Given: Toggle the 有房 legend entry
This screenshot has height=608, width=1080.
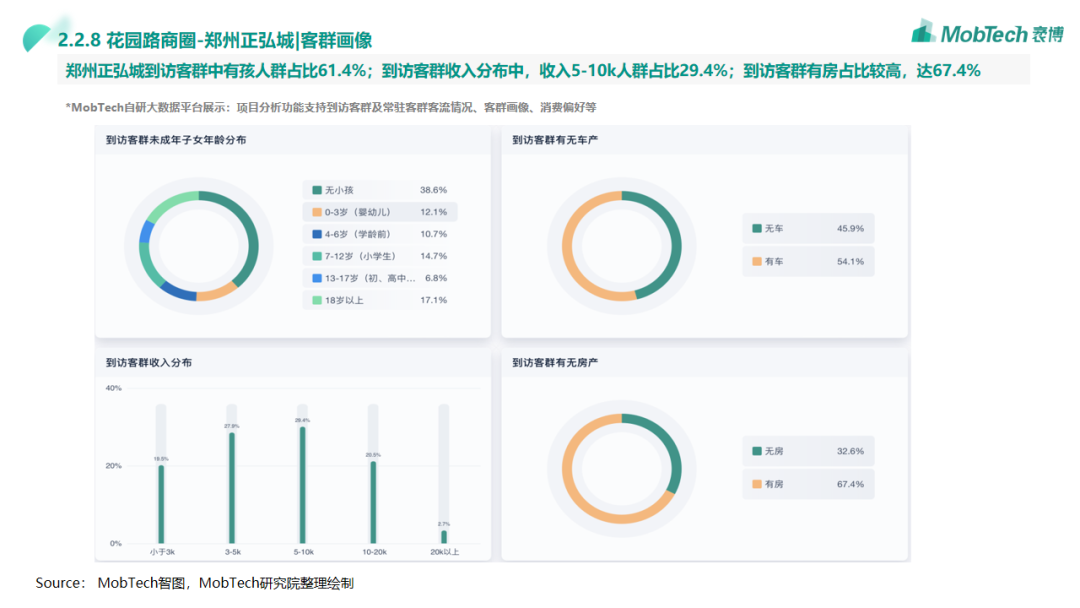Looking at the screenshot, I should (807, 484).
